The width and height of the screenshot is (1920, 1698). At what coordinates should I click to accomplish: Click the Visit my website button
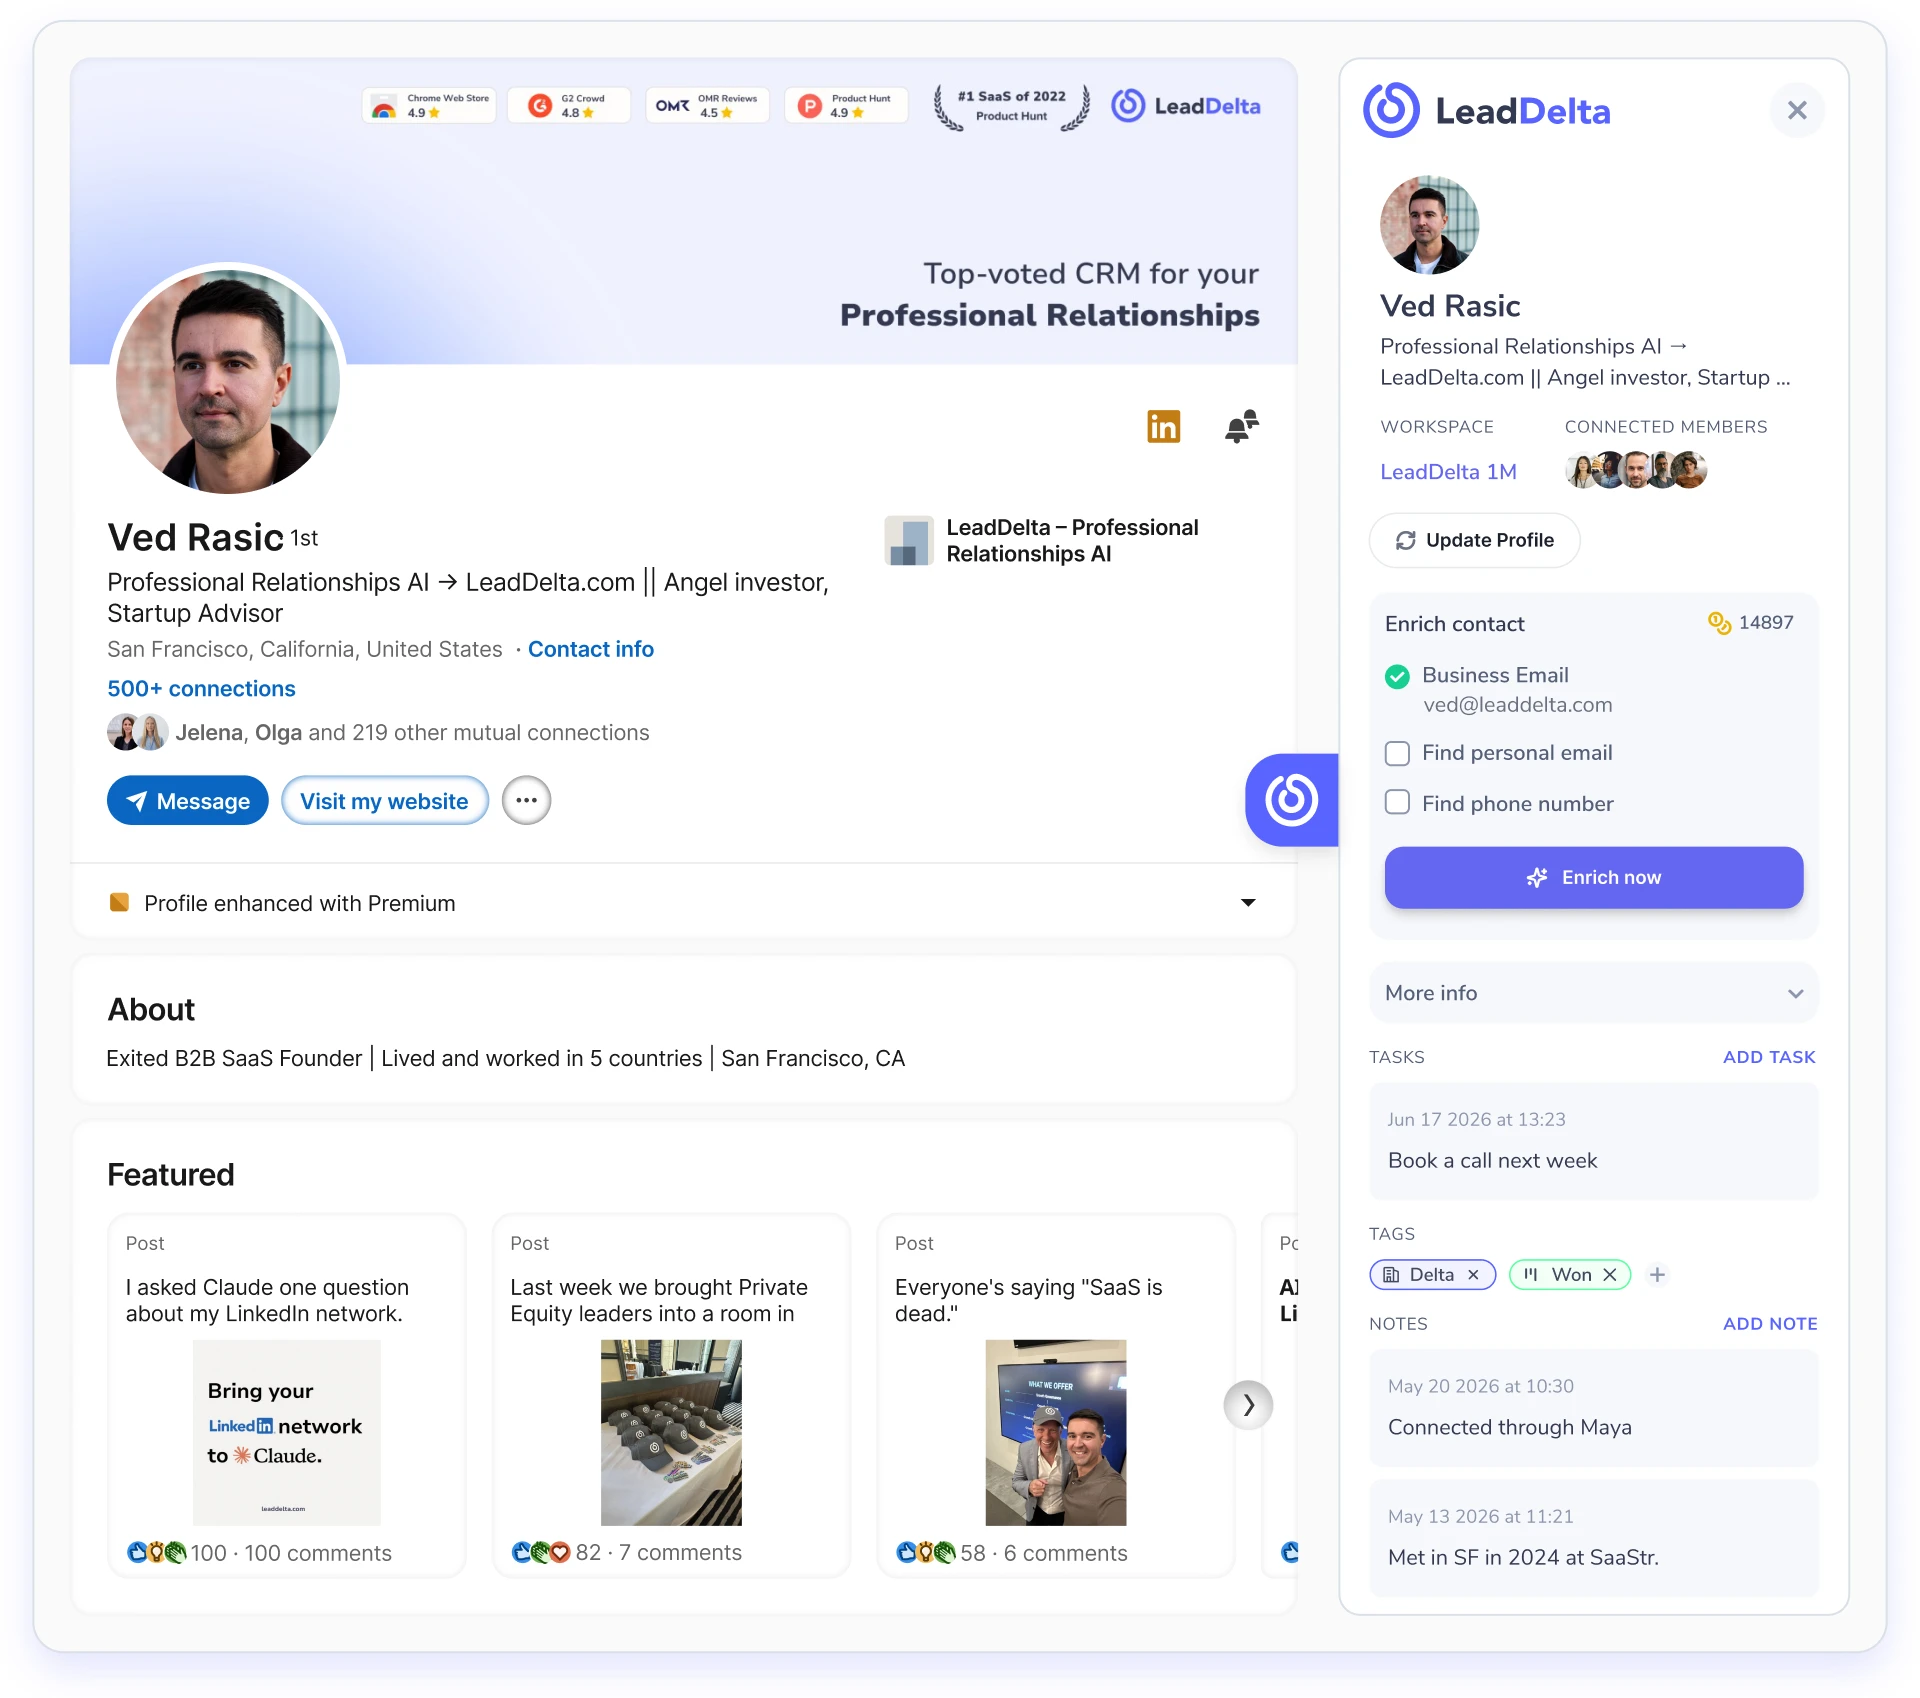(x=384, y=800)
